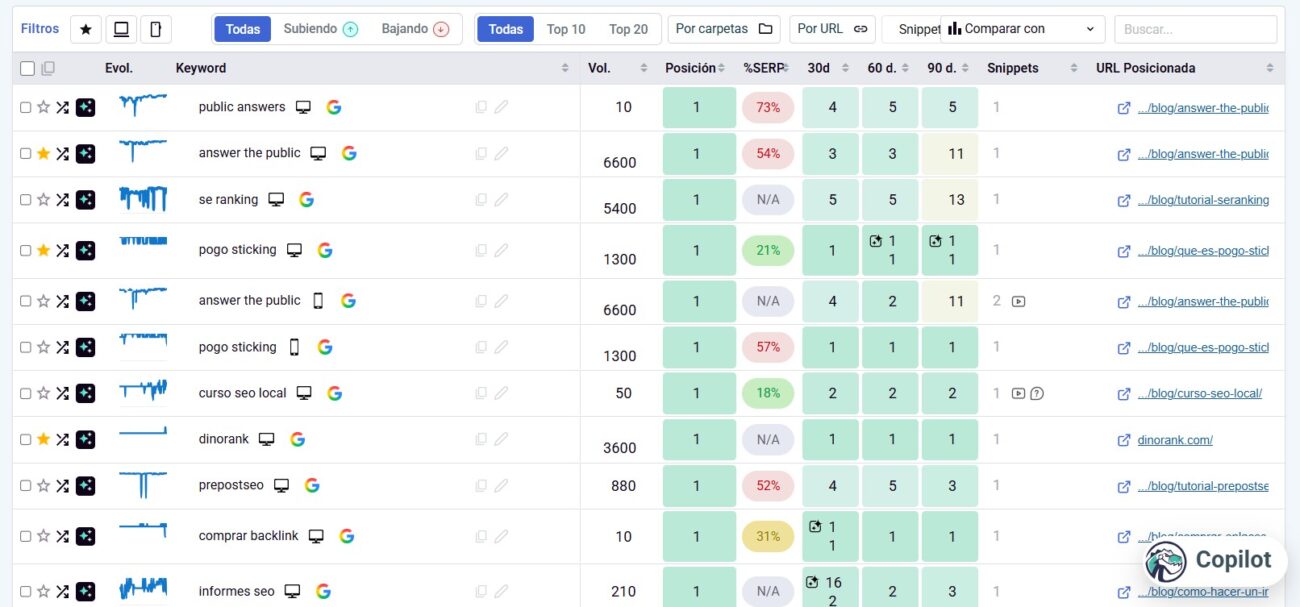Open external link icon for curso-seo-local URL
The image size is (1300, 607).
click(x=1124, y=394)
